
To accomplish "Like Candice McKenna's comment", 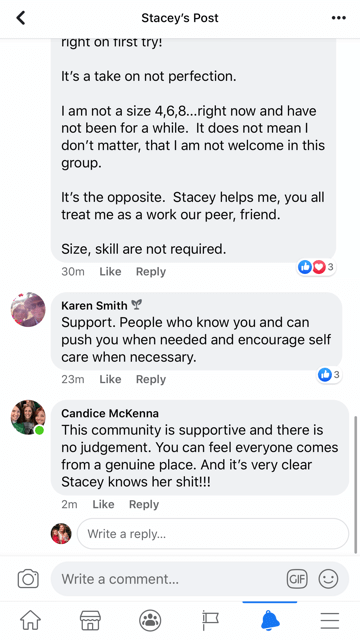I will coord(103,504).
